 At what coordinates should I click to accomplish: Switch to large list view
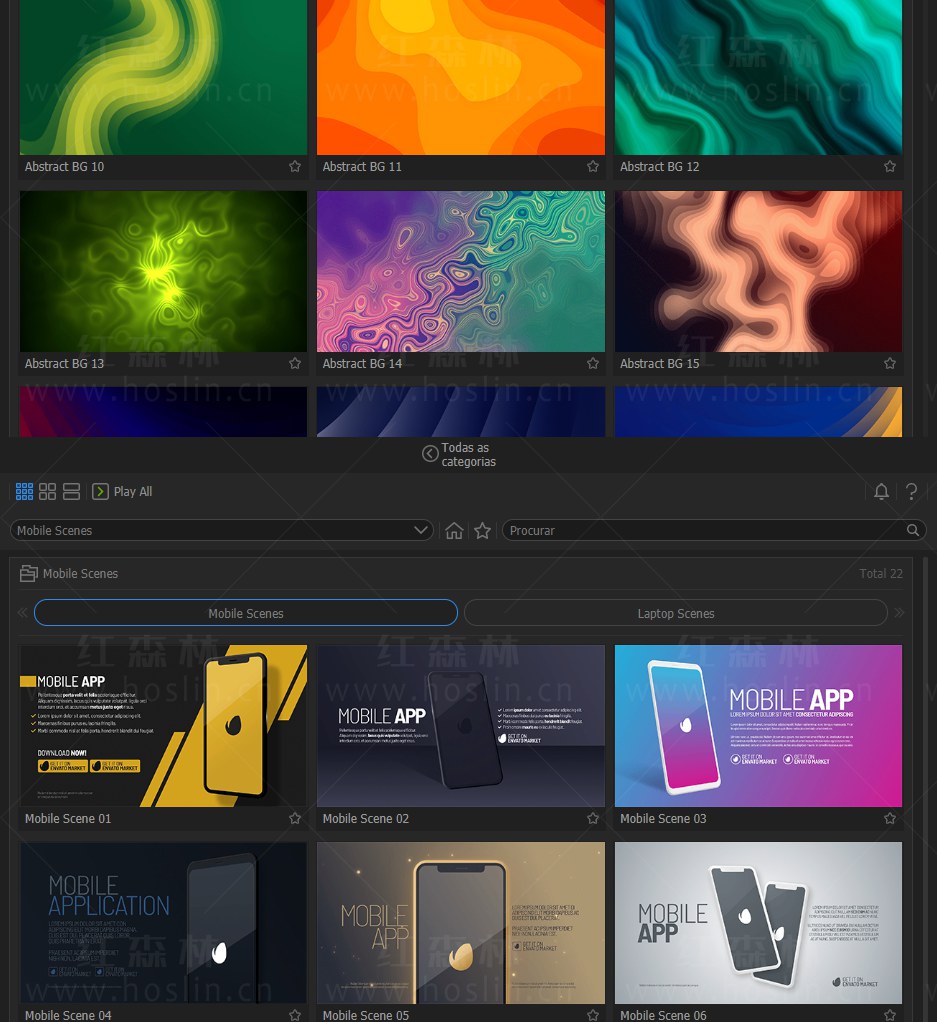click(71, 491)
